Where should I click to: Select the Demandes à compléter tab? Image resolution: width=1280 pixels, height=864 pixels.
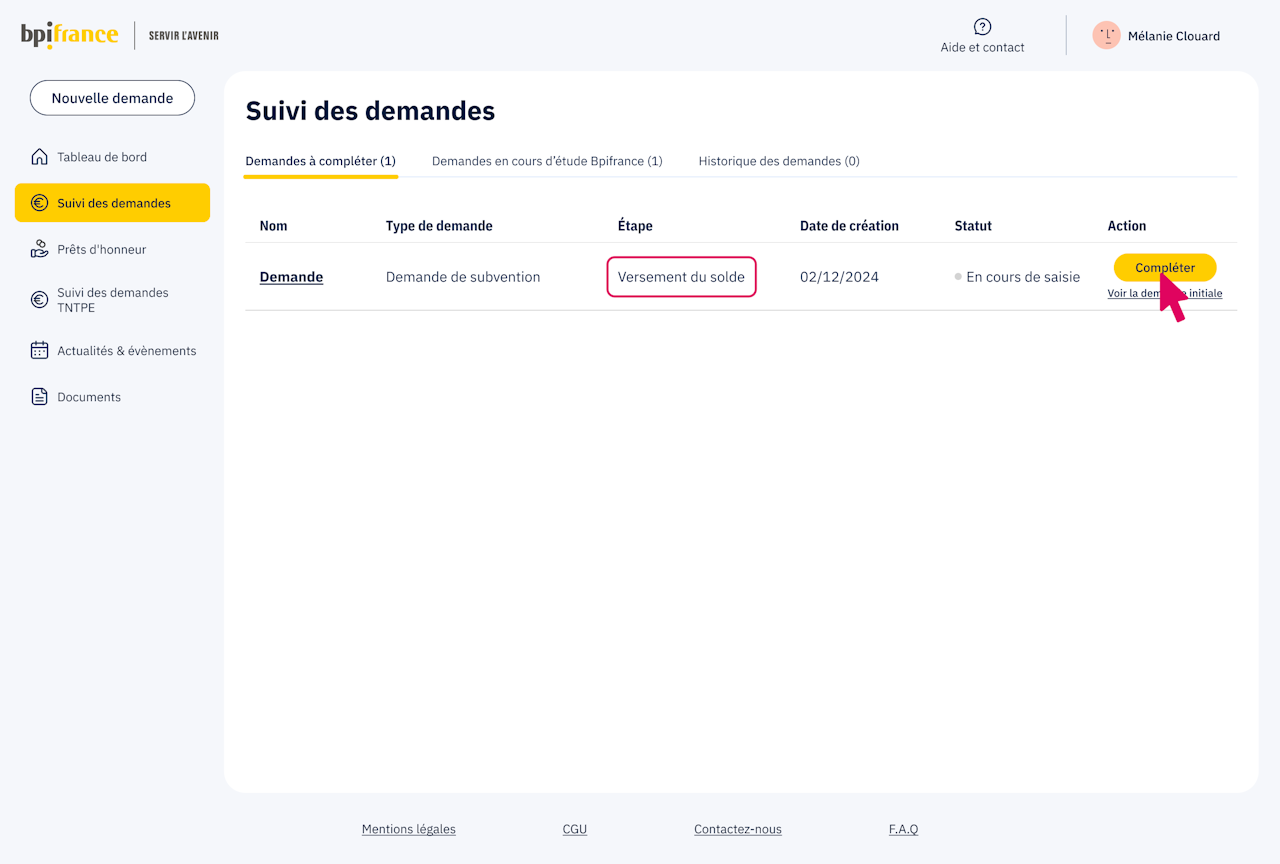(321, 161)
